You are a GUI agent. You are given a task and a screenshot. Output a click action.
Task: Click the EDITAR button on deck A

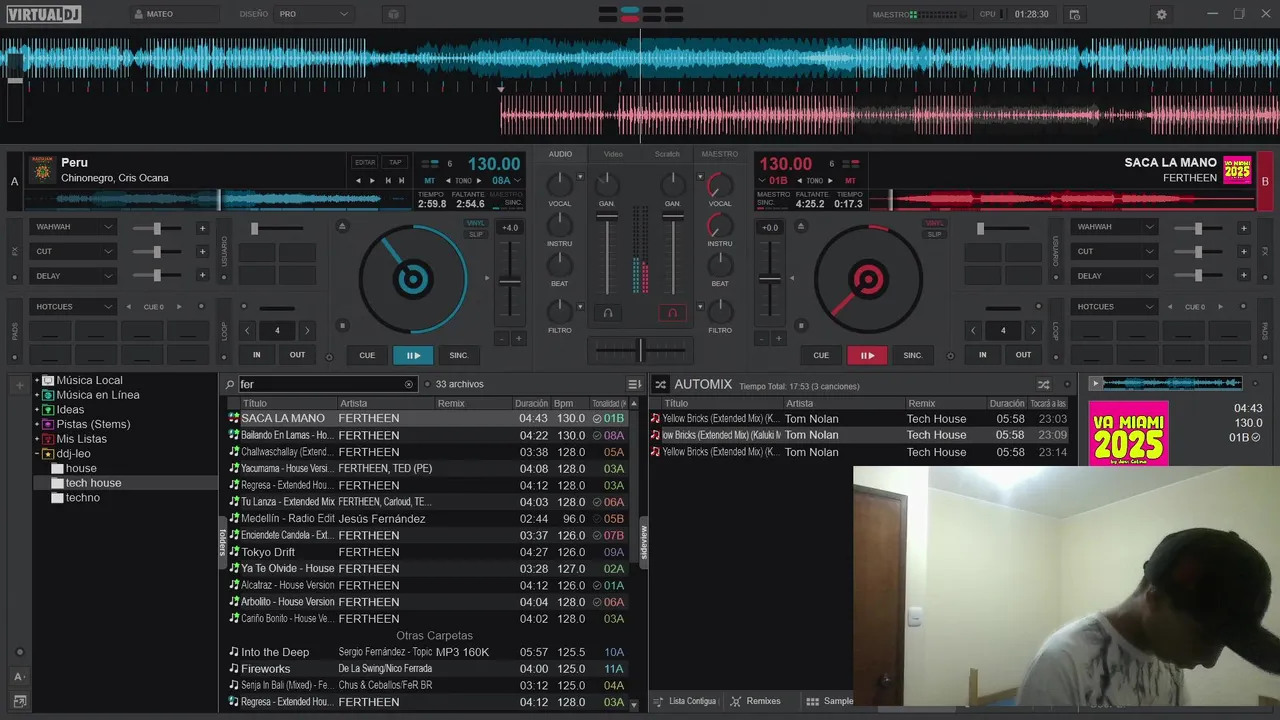365,162
